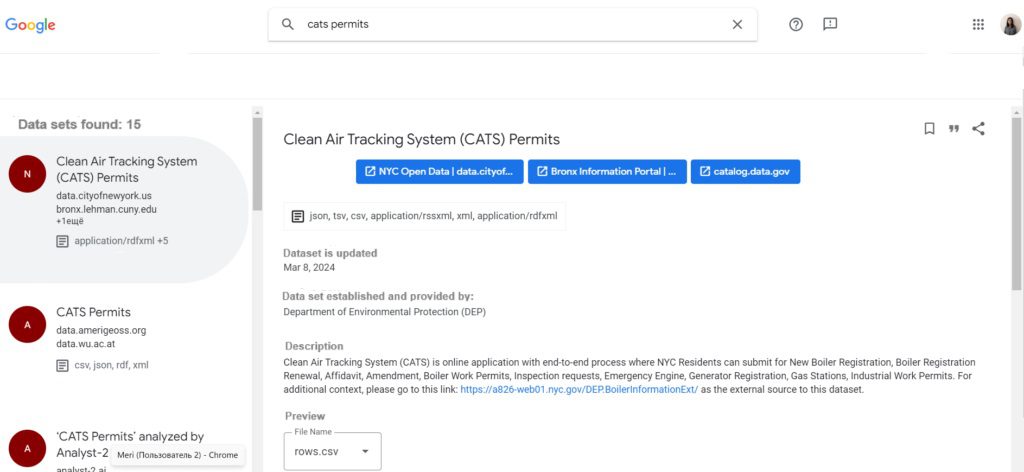
Task: Open the send feedback icon
Action: (x=830, y=24)
